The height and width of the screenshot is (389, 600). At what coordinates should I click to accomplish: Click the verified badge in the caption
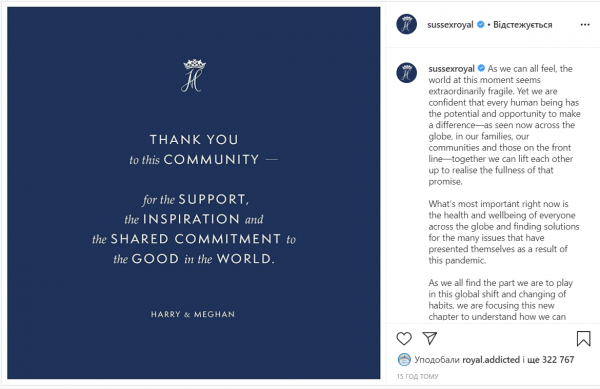pyautogui.click(x=481, y=68)
